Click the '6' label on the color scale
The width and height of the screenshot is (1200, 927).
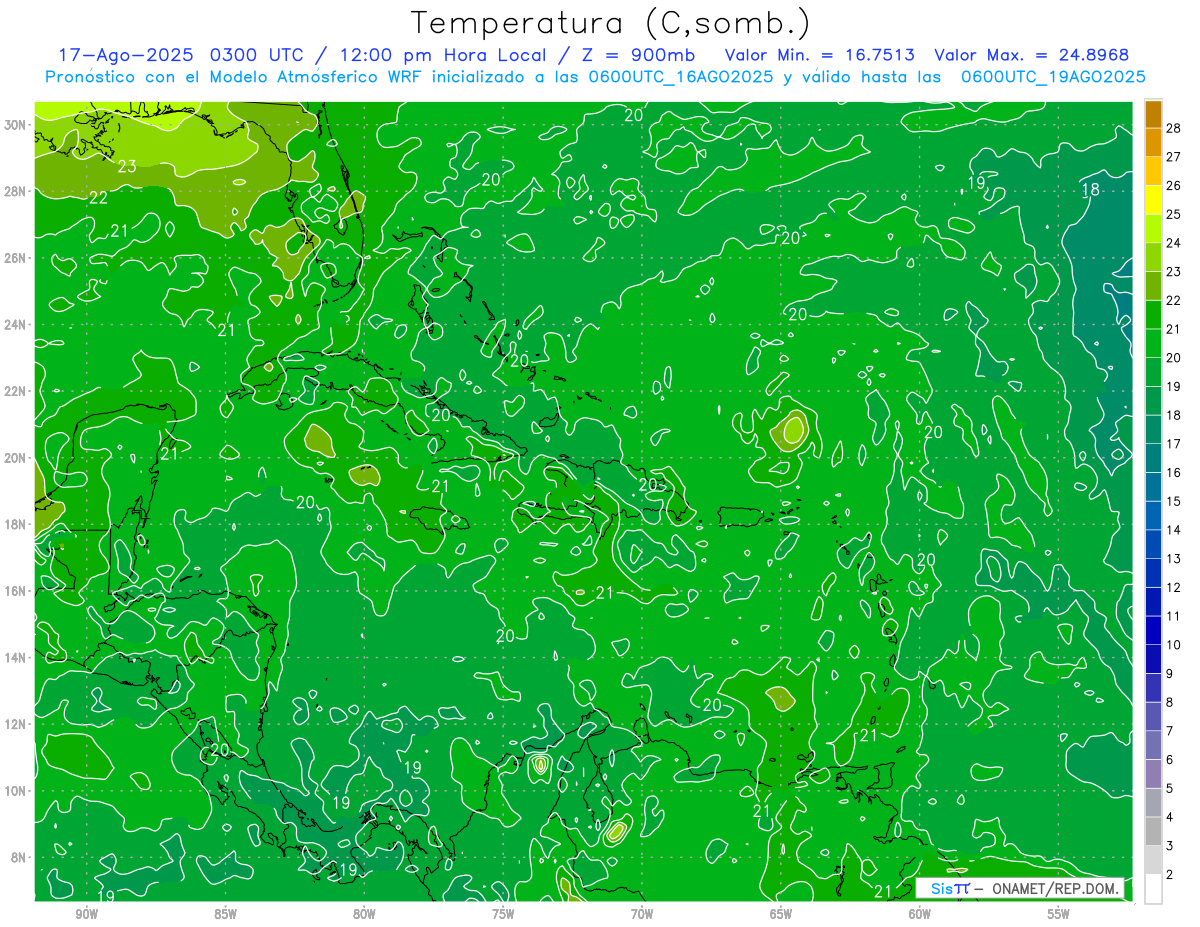coord(1170,760)
